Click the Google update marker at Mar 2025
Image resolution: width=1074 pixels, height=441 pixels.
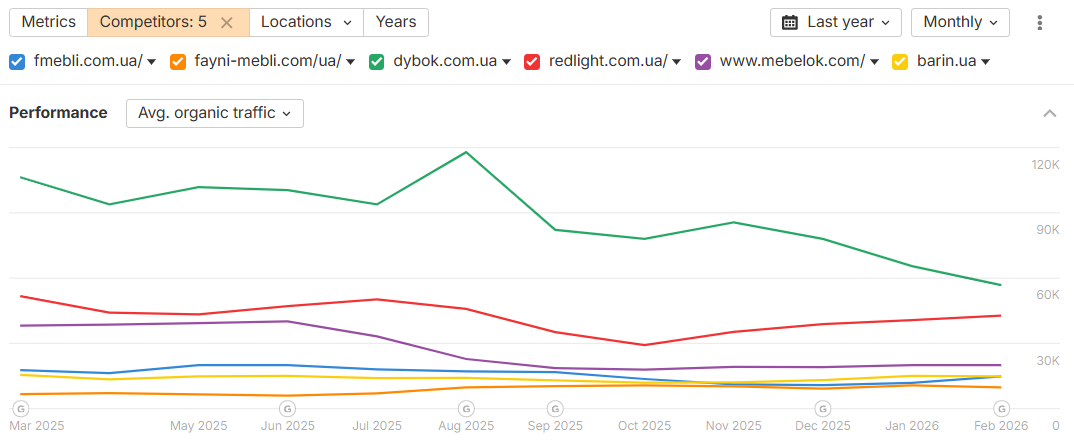pyautogui.click(x=19, y=408)
